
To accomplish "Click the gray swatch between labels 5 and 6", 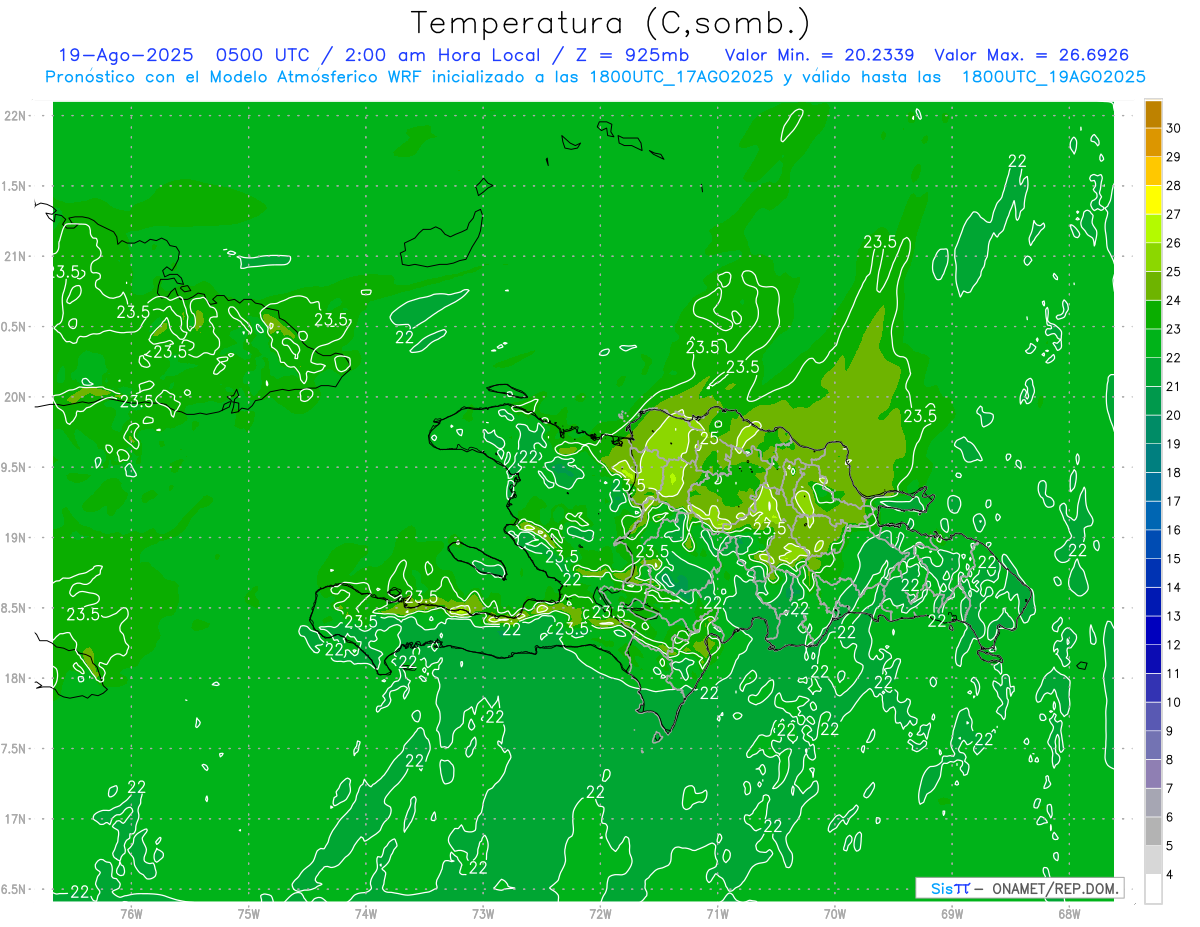I will [1153, 831].
